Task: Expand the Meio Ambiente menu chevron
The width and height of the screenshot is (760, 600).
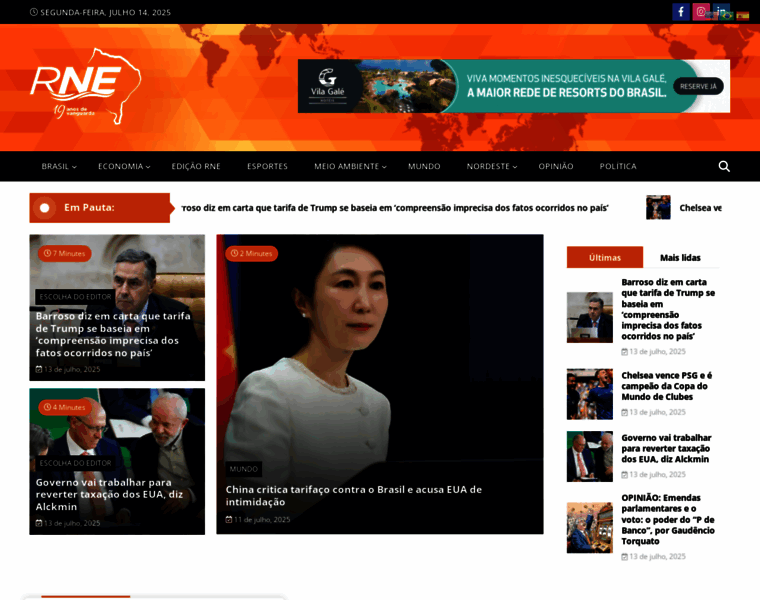Action: (384, 167)
